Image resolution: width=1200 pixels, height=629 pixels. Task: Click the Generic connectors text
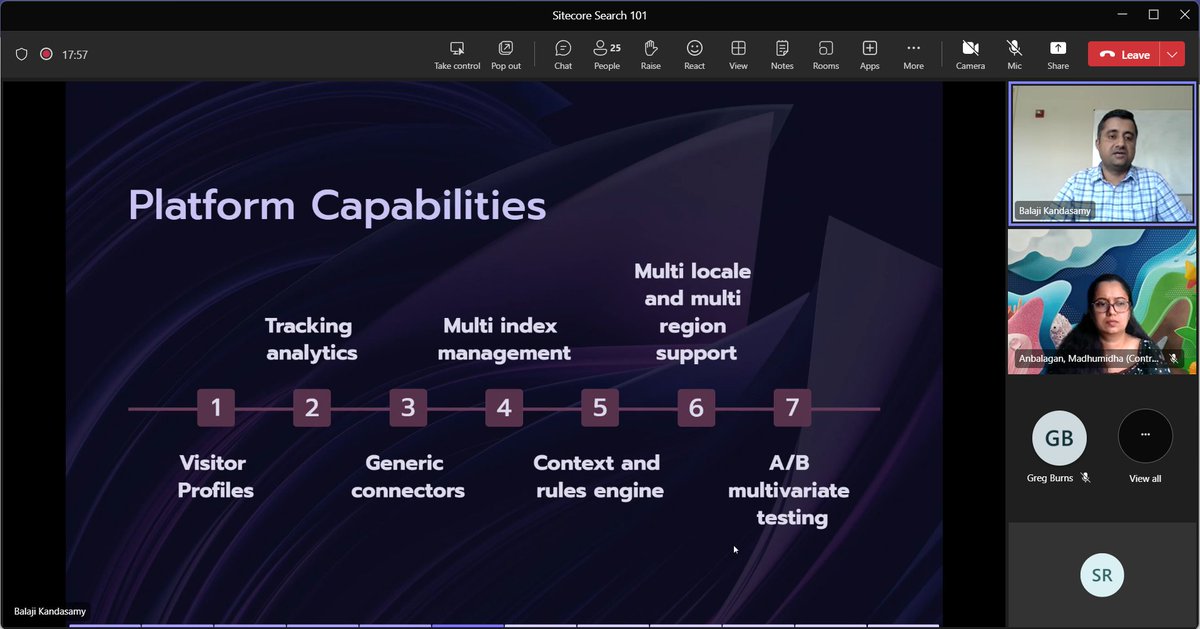pyautogui.click(x=408, y=477)
